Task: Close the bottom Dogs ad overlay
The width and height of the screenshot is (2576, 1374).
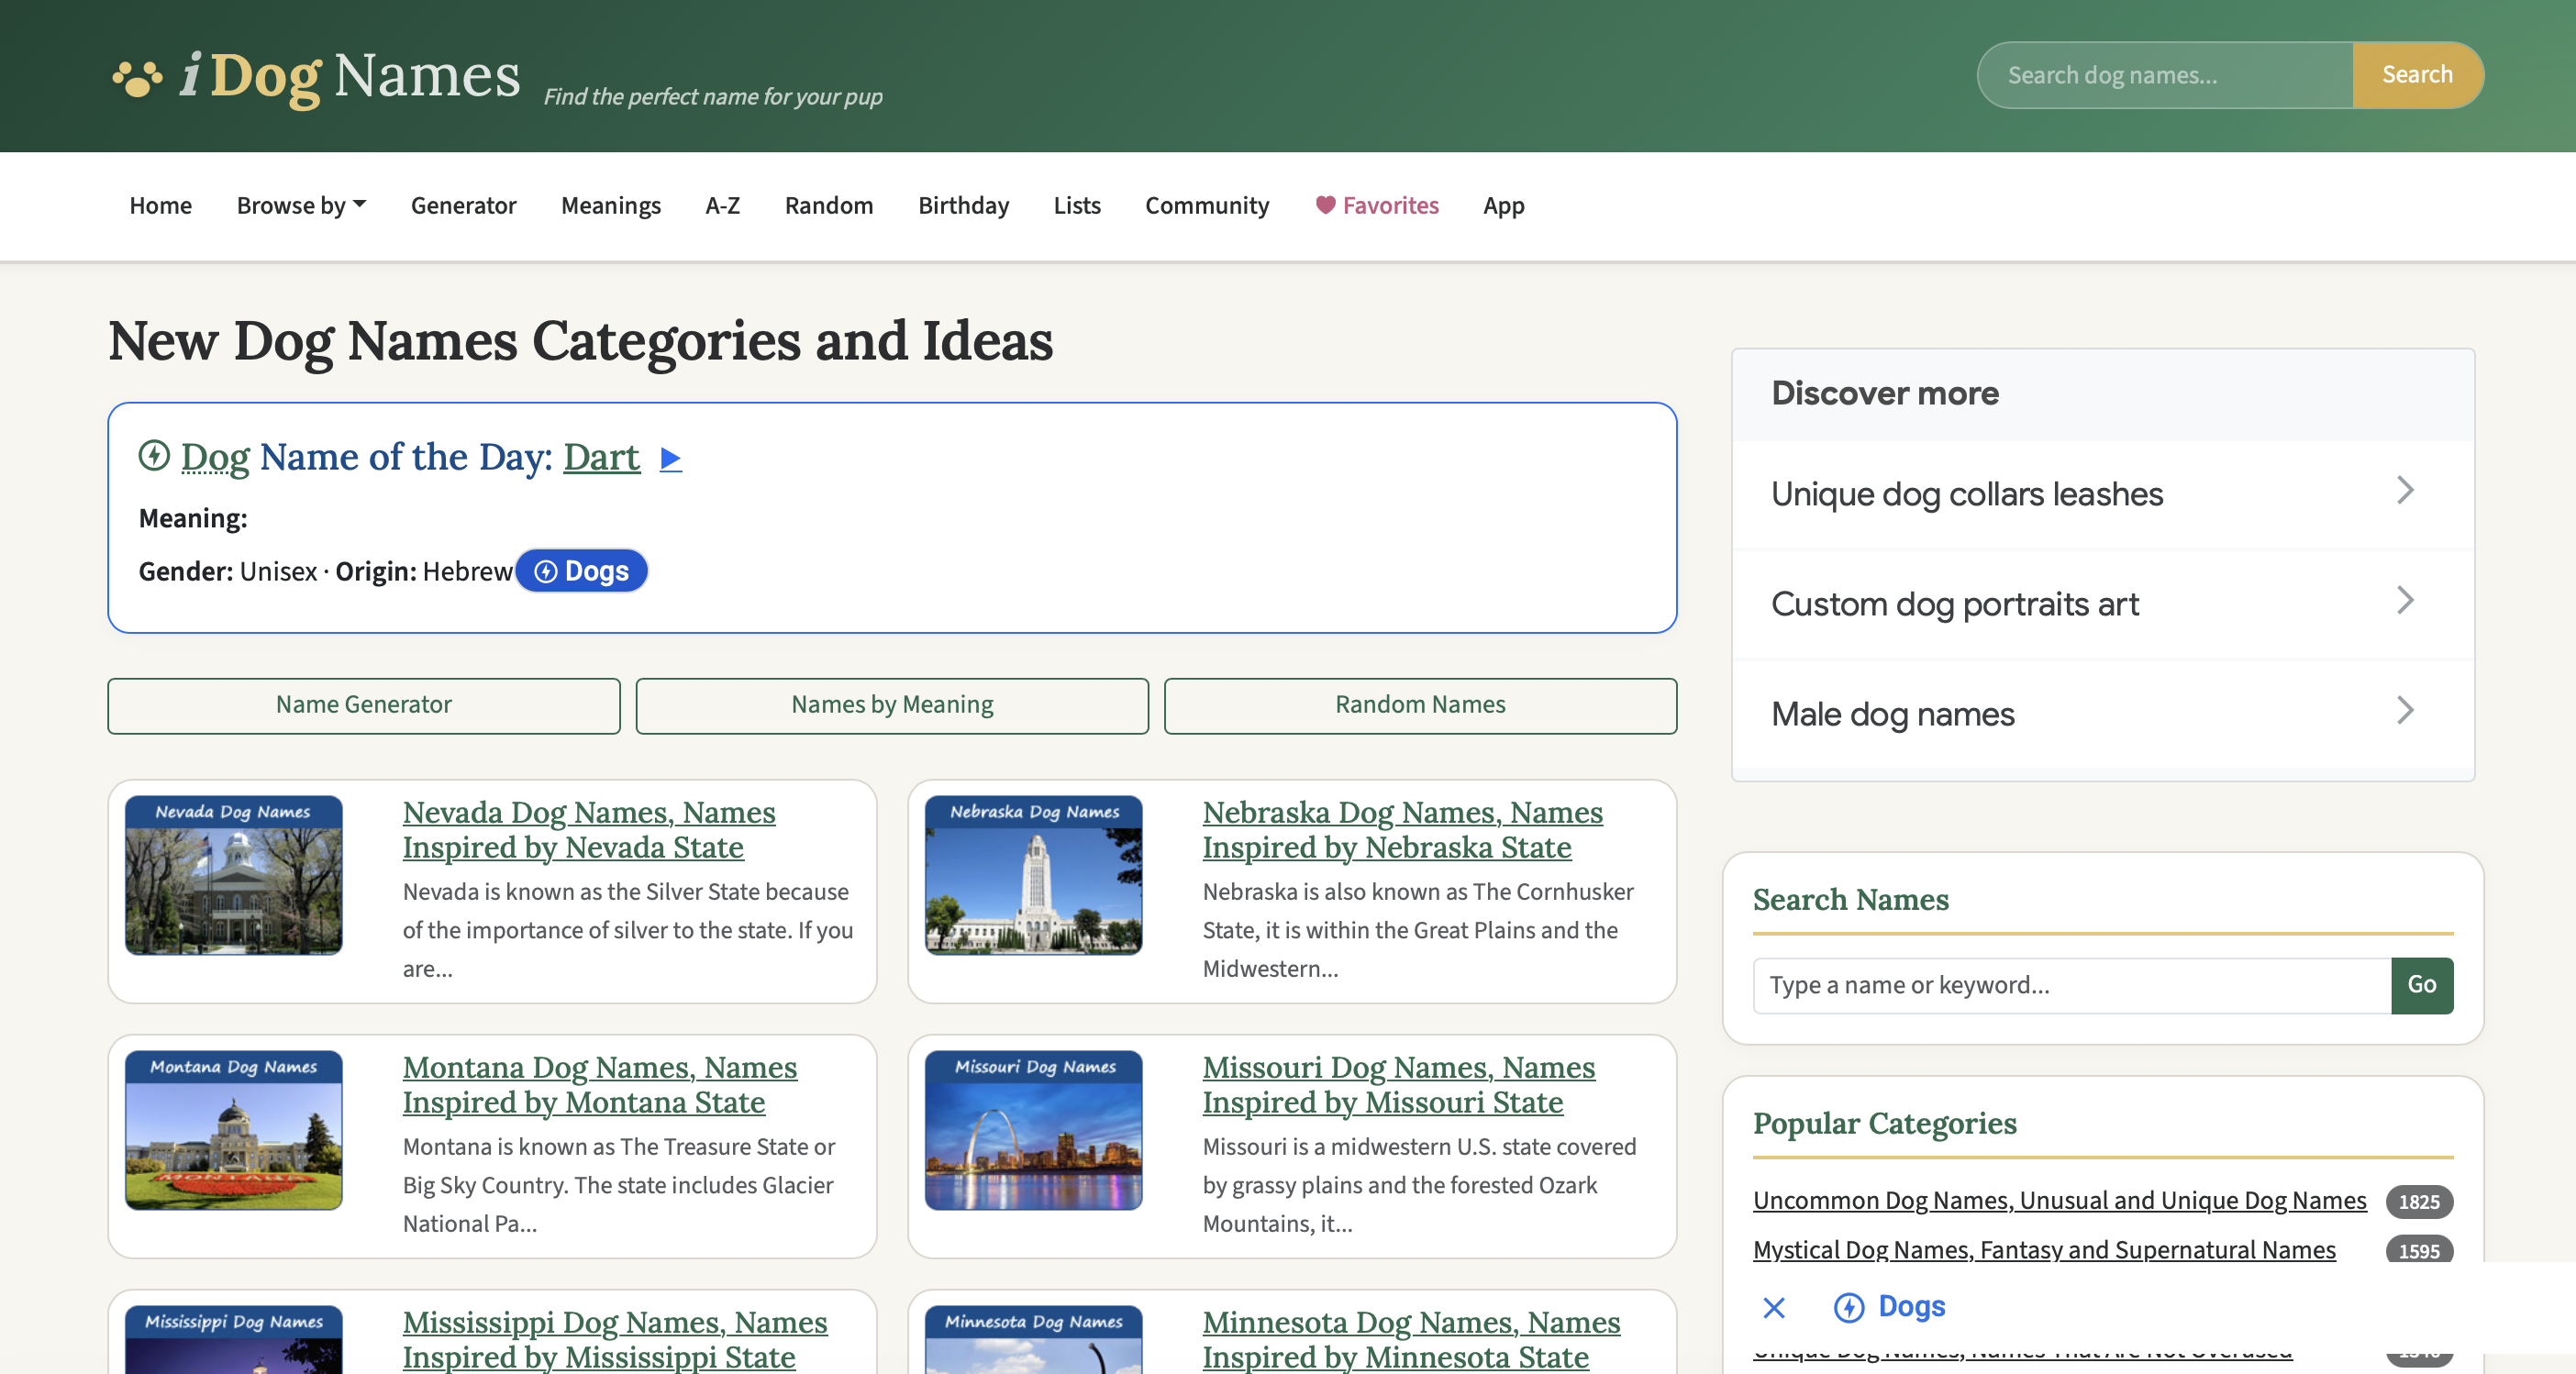Action: (x=1773, y=1307)
